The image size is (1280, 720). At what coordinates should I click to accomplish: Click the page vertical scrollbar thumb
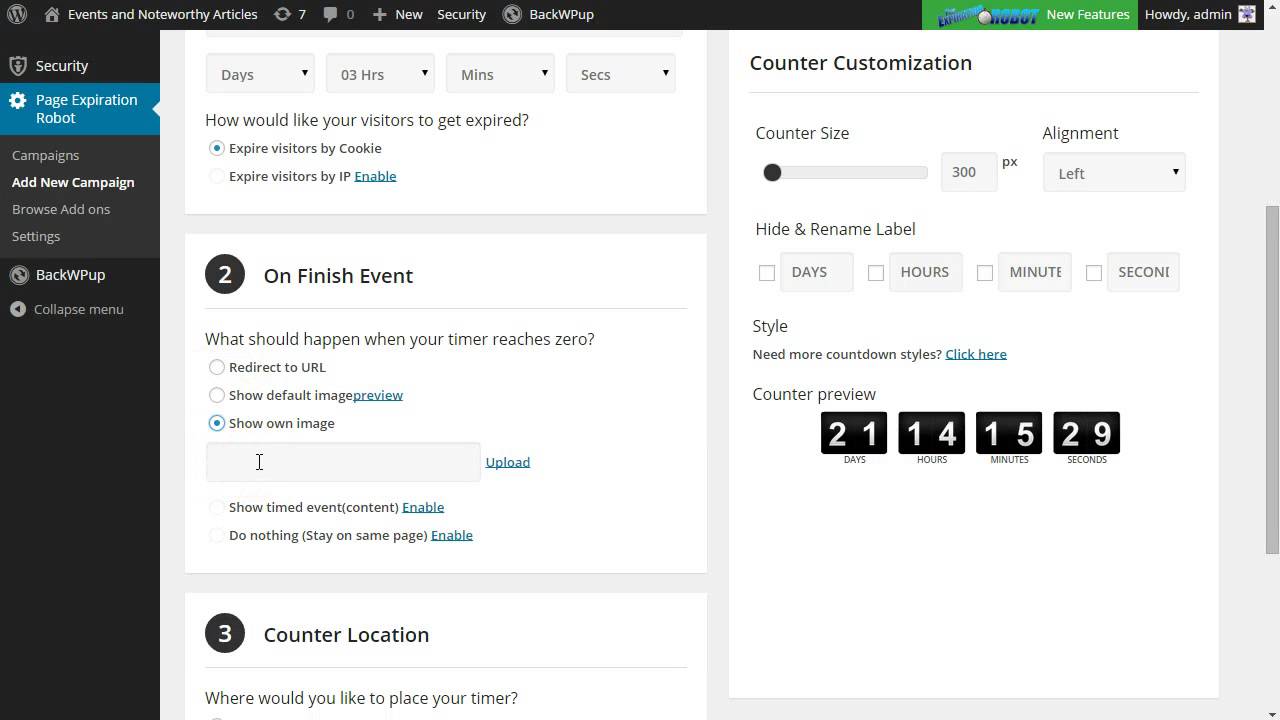(x=1272, y=380)
